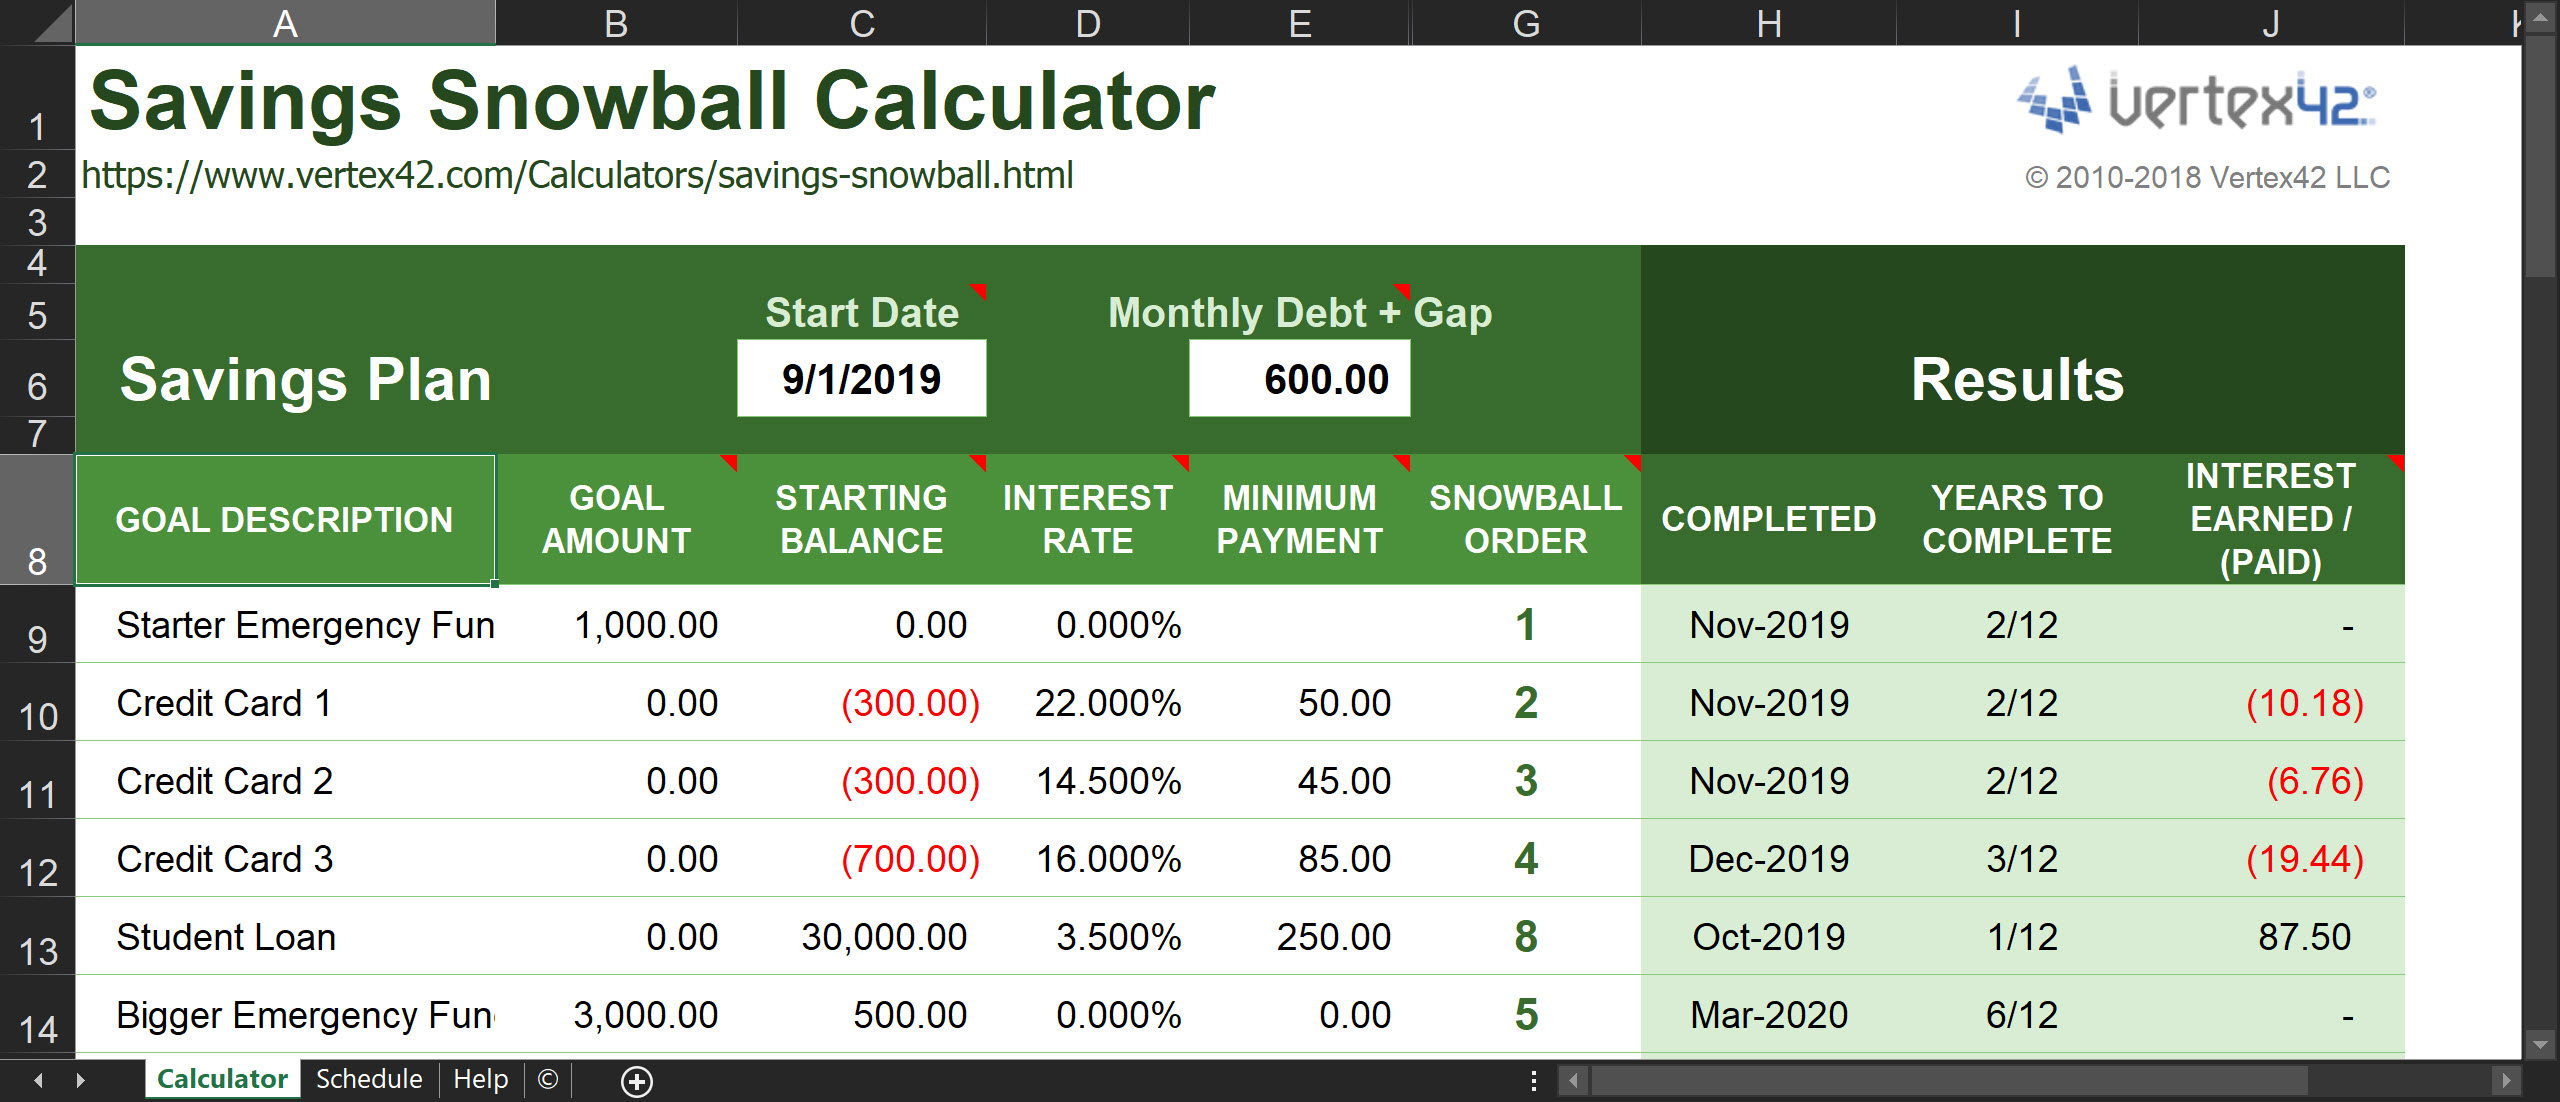
Task: Switch to the Schedule sheet tab
Action: [x=369, y=1079]
